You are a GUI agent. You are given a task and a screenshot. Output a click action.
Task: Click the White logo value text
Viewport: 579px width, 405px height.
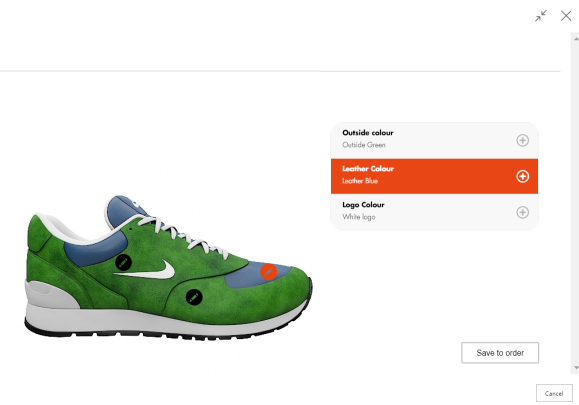[359, 217]
